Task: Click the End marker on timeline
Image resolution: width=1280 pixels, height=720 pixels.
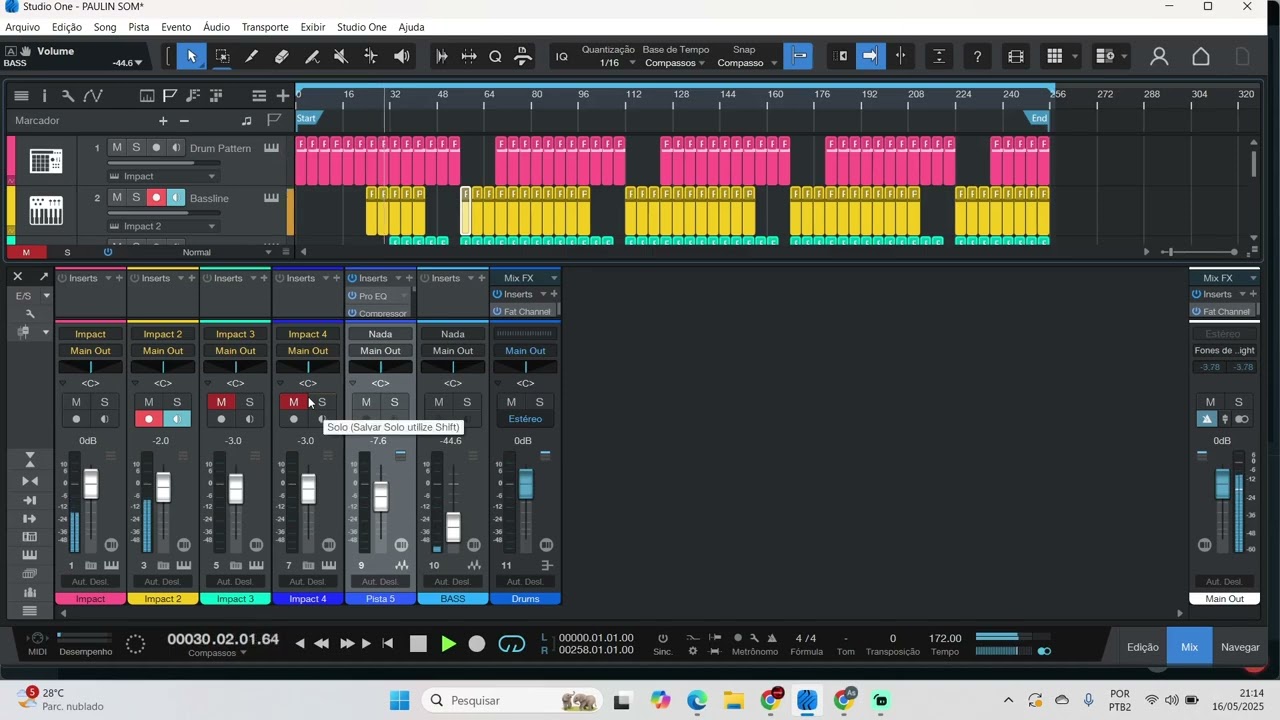Action: click(x=1039, y=118)
